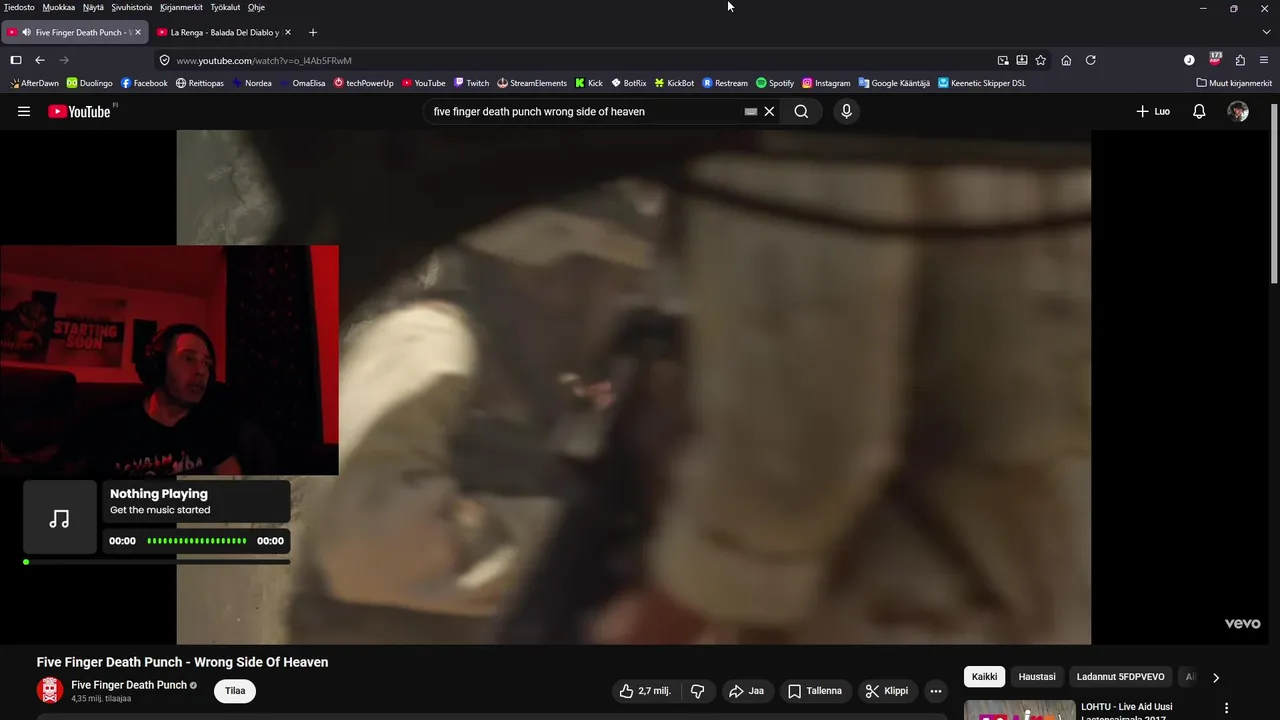Open the Google Kääntäjä bookmark
Screen dimensions: 1280x720
click(x=894, y=83)
